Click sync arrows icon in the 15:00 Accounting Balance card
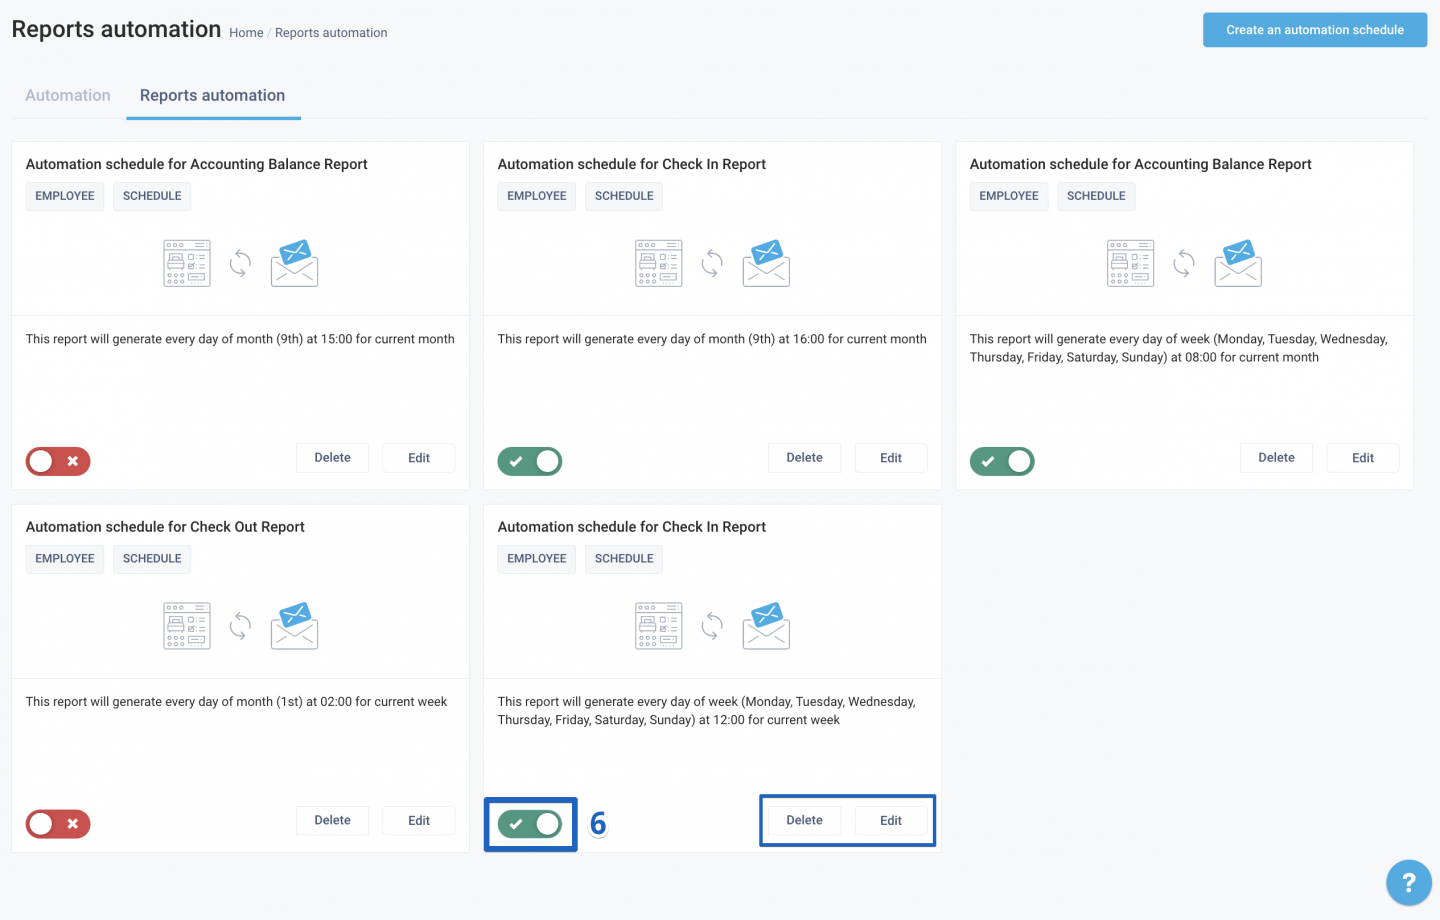1440x920 pixels. click(240, 263)
